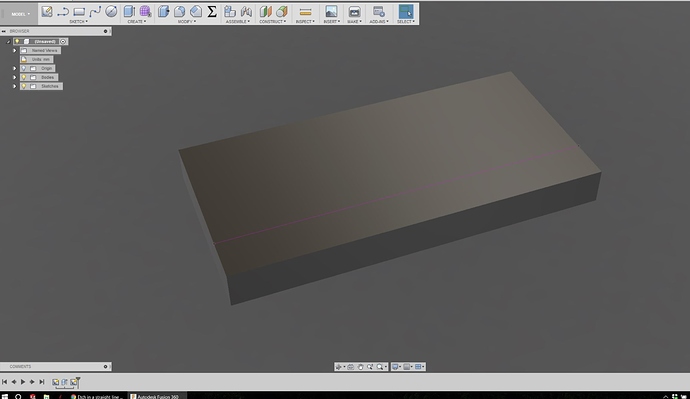Click the New Component icon
Viewport: 690px width, 399px height.
tap(230, 11)
